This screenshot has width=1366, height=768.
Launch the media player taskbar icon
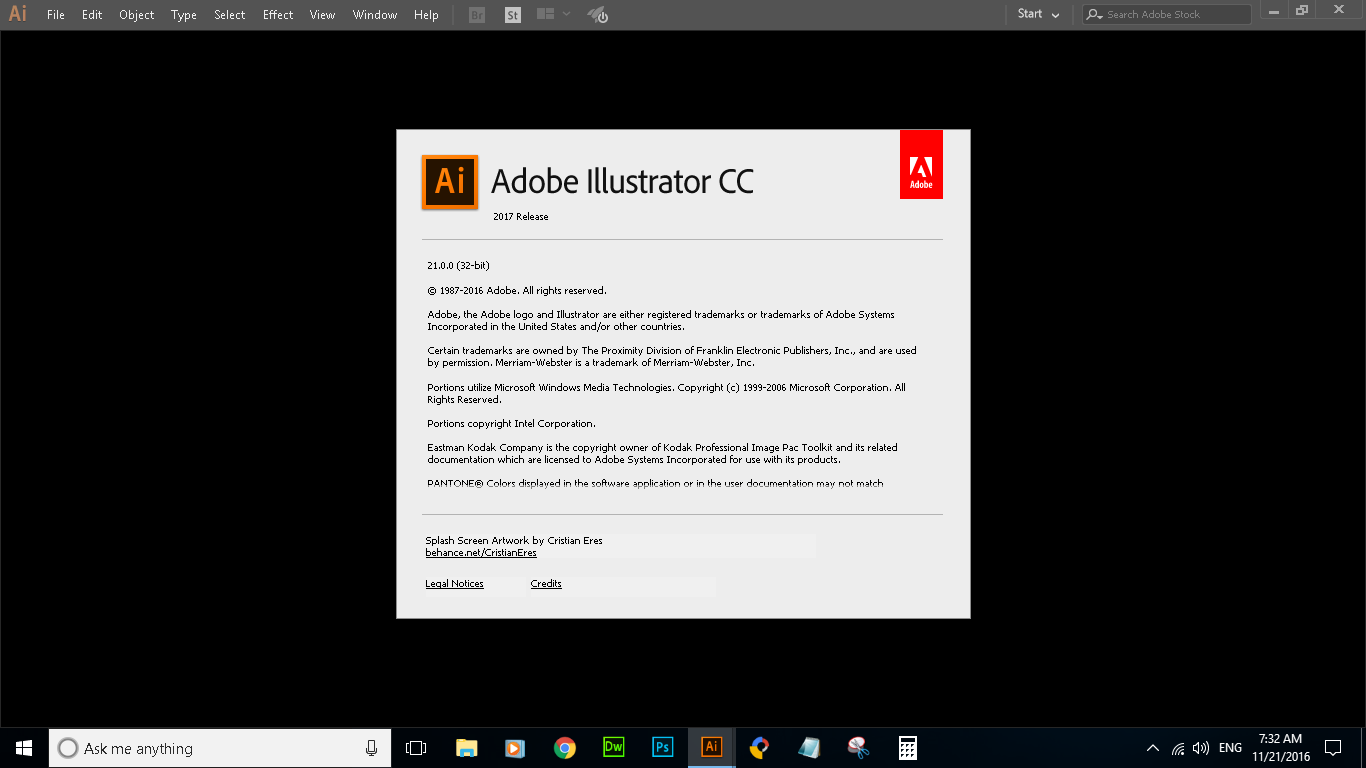(x=515, y=748)
